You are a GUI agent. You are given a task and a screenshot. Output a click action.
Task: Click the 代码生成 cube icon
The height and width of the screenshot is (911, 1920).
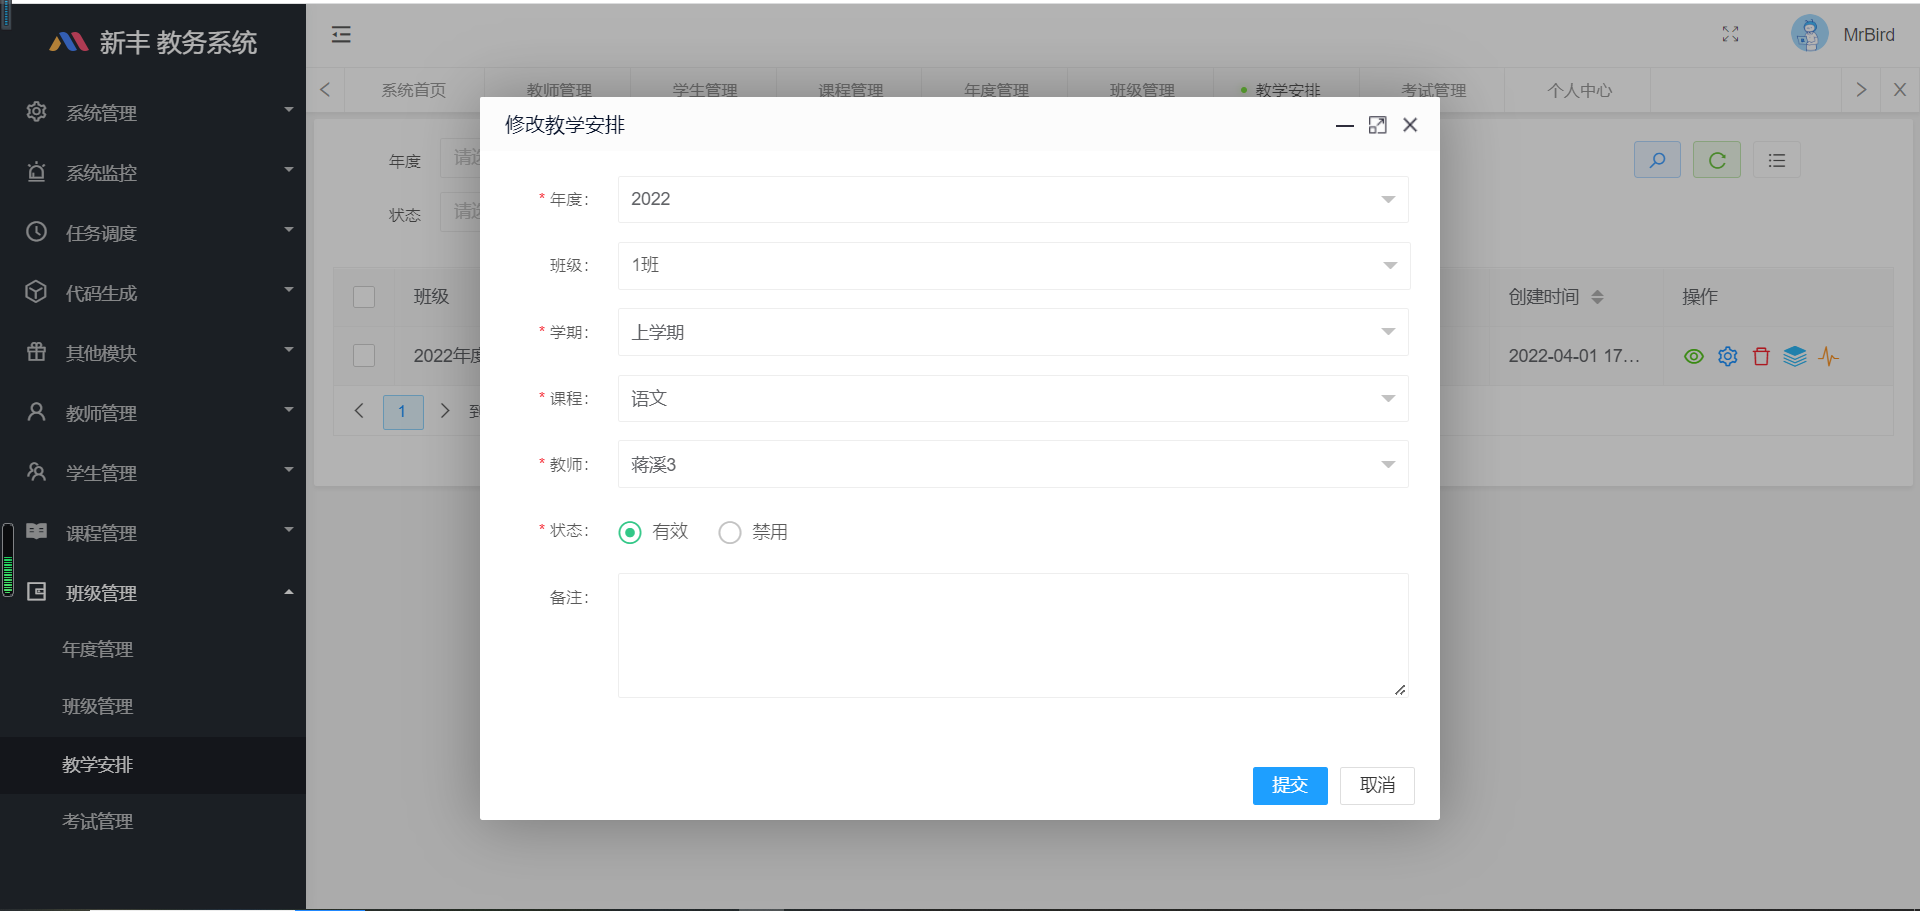36,292
